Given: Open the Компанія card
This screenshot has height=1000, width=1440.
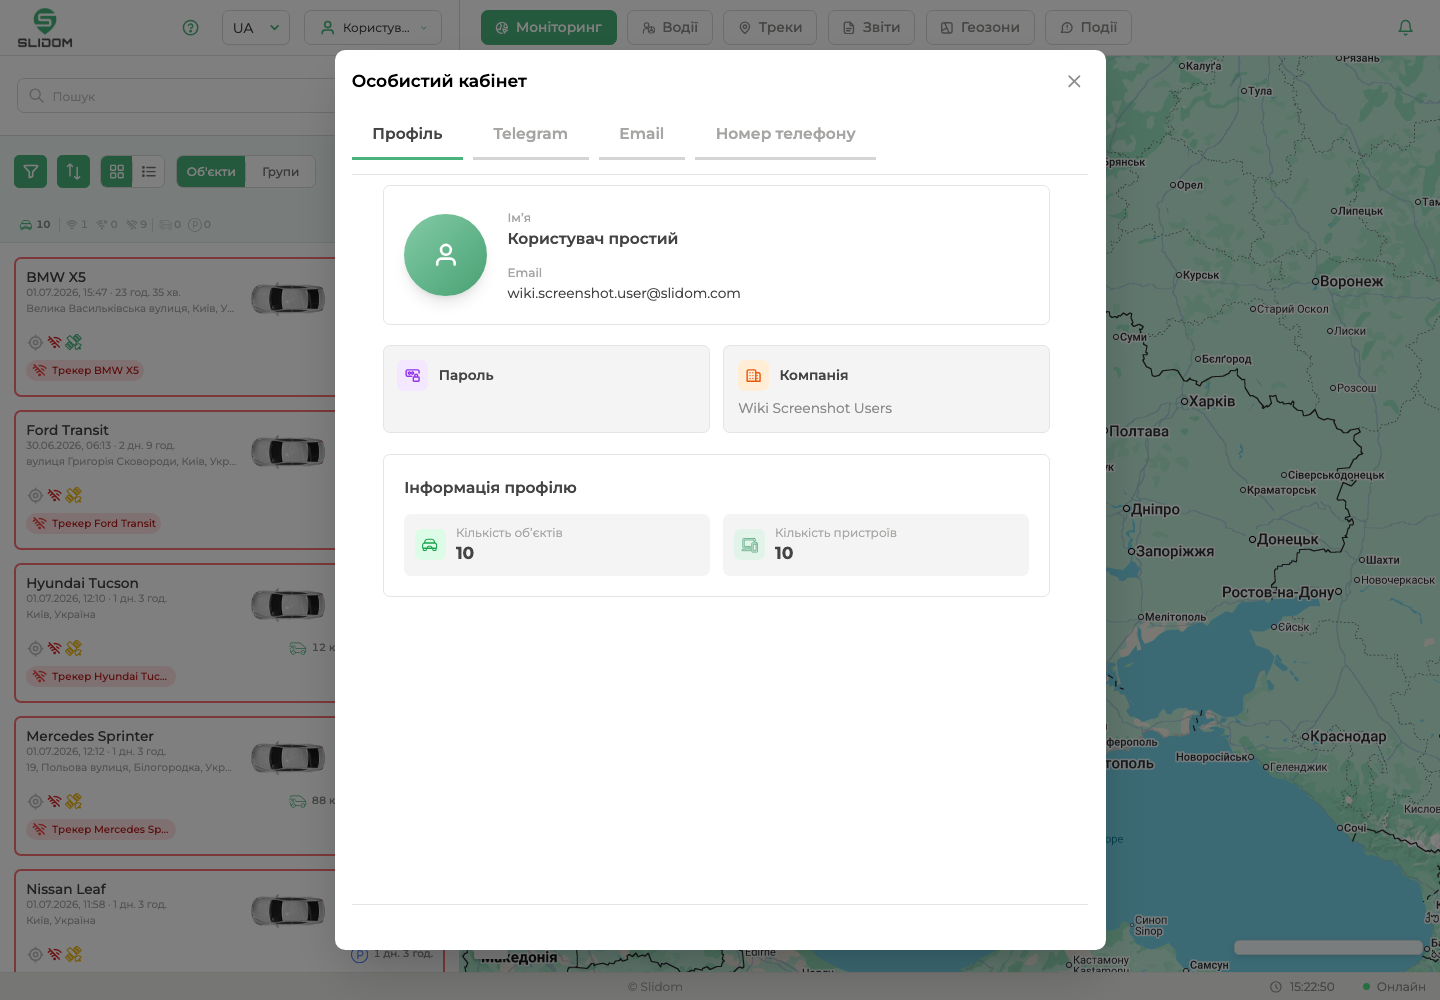Looking at the screenshot, I should tap(886, 389).
